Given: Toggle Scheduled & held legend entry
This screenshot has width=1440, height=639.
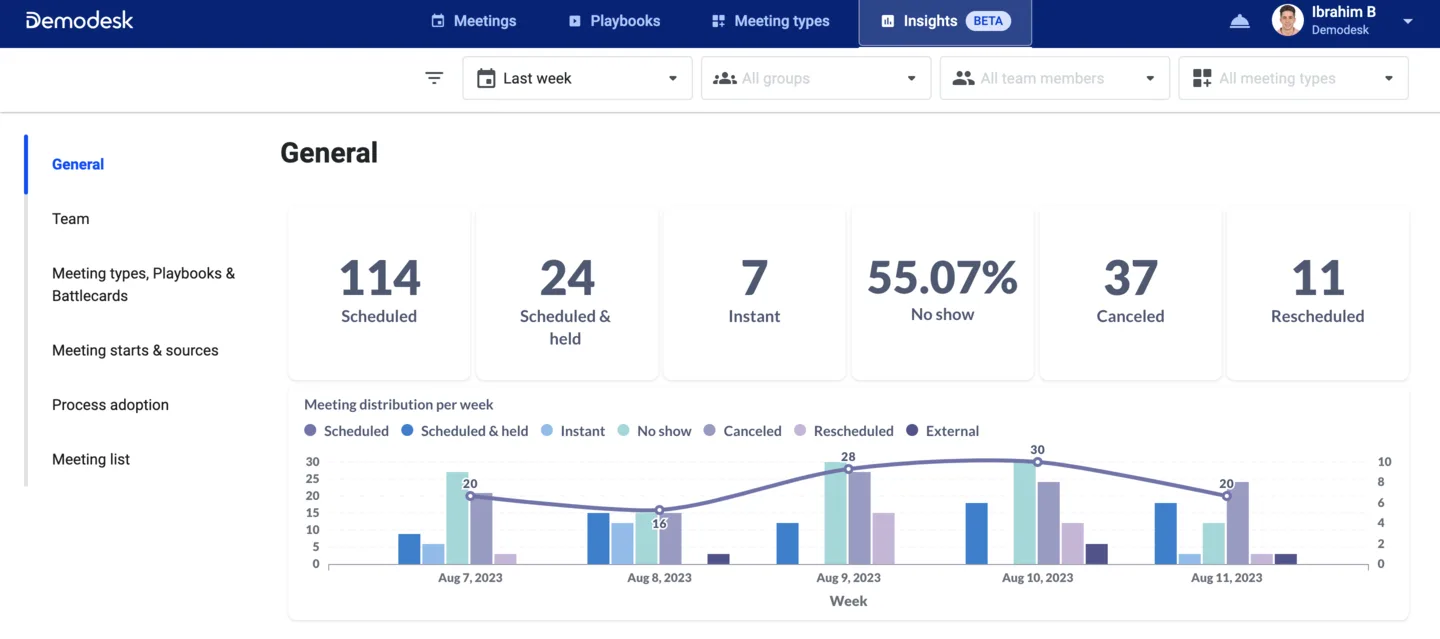Looking at the screenshot, I should pyautogui.click(x=465, y=431).
